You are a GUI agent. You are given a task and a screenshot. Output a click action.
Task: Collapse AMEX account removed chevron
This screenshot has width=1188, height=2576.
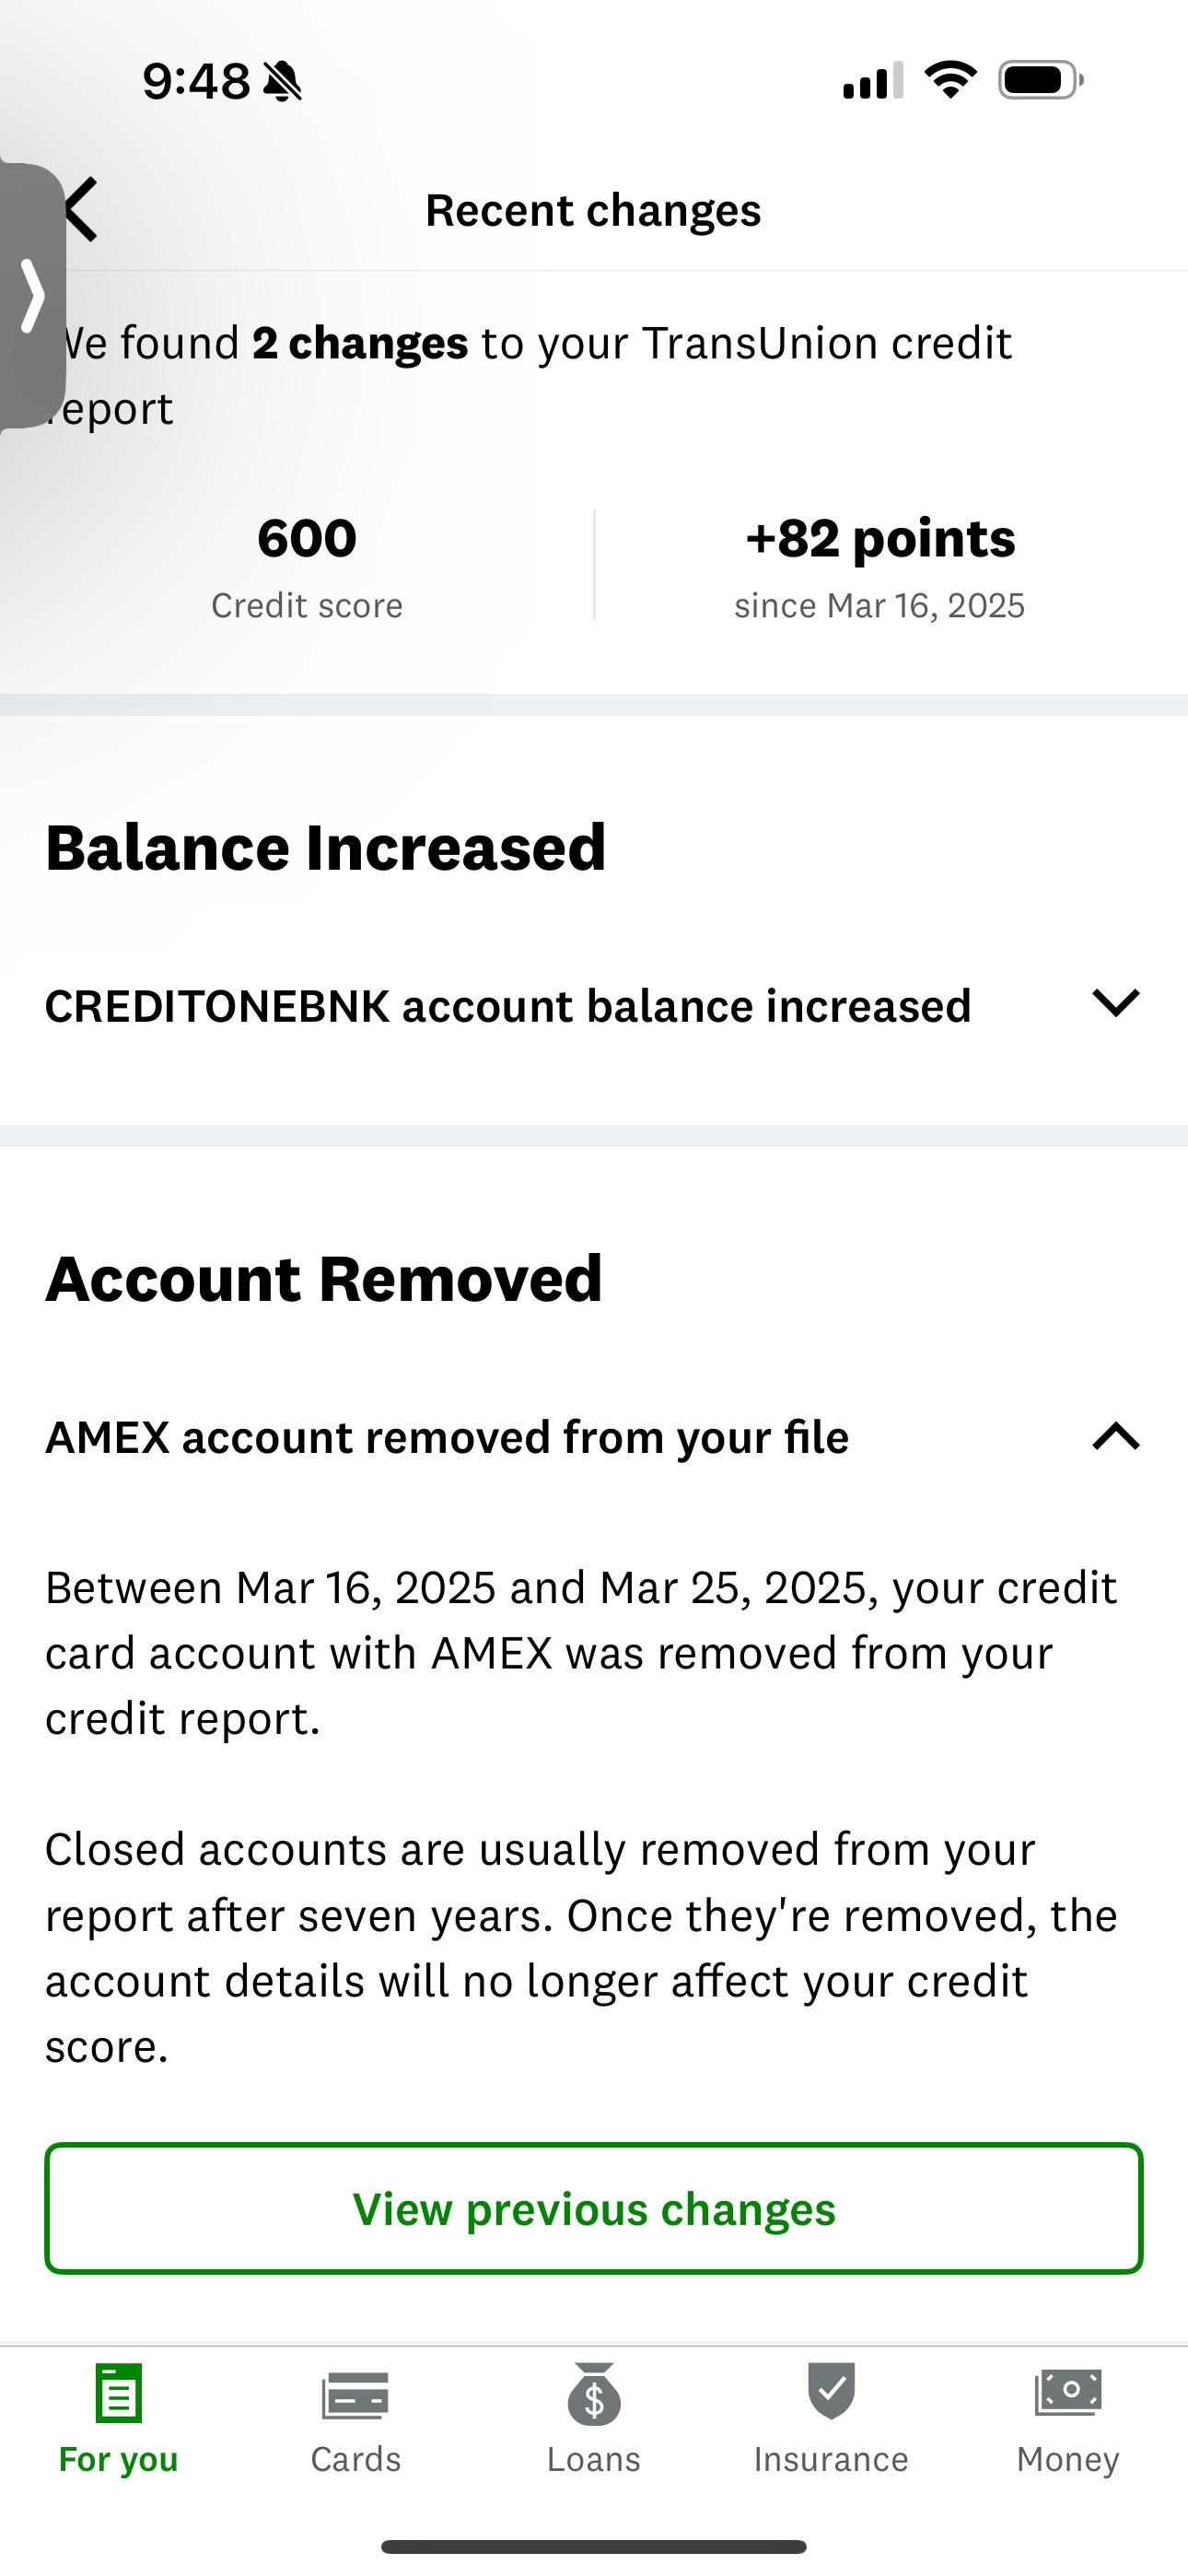tap(1116, 1437)
